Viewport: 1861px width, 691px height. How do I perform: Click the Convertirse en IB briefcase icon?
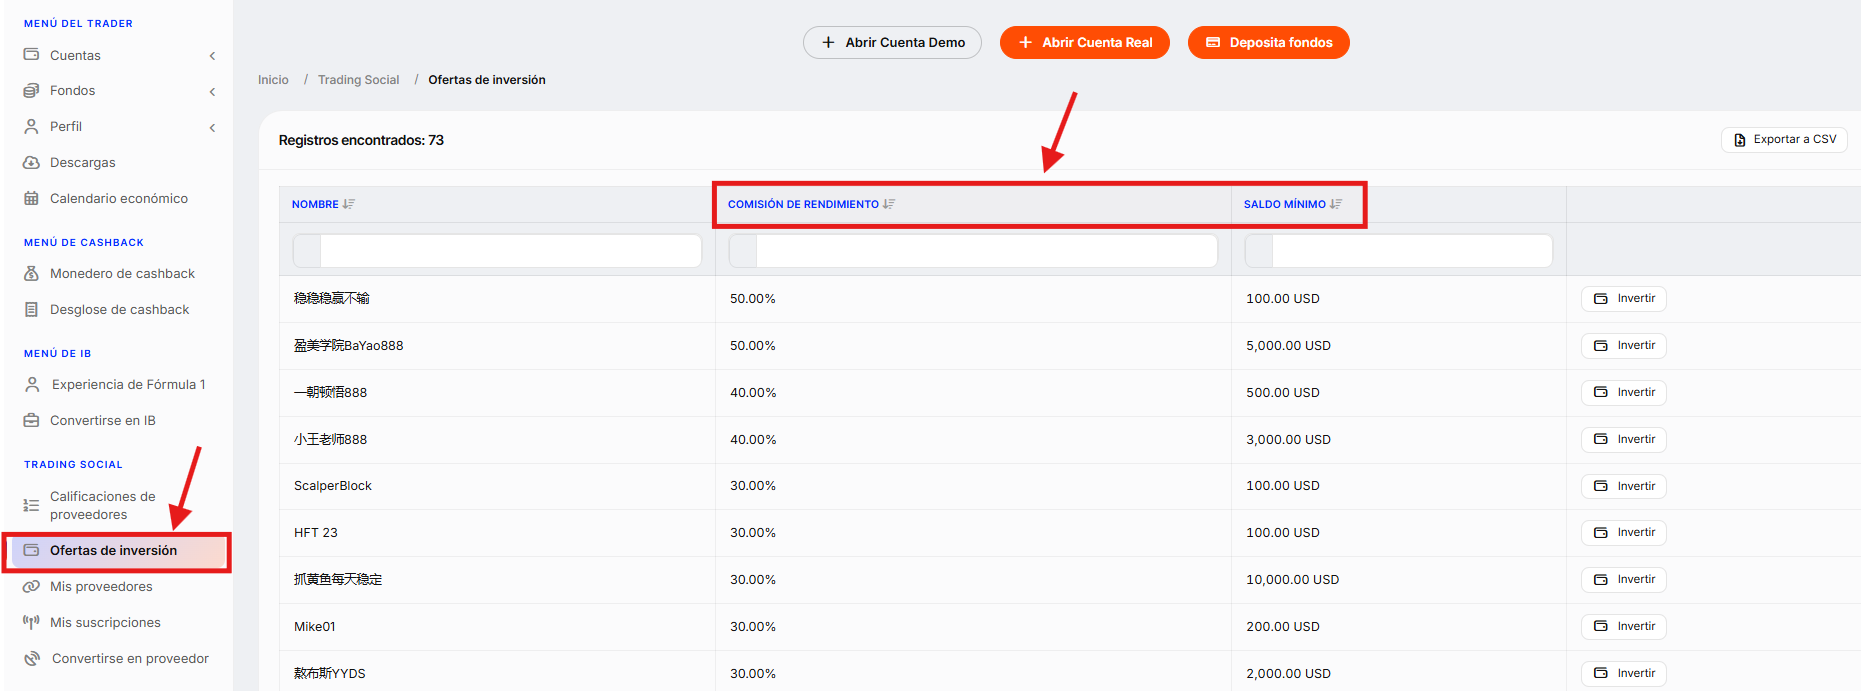[x=31, y=420]
